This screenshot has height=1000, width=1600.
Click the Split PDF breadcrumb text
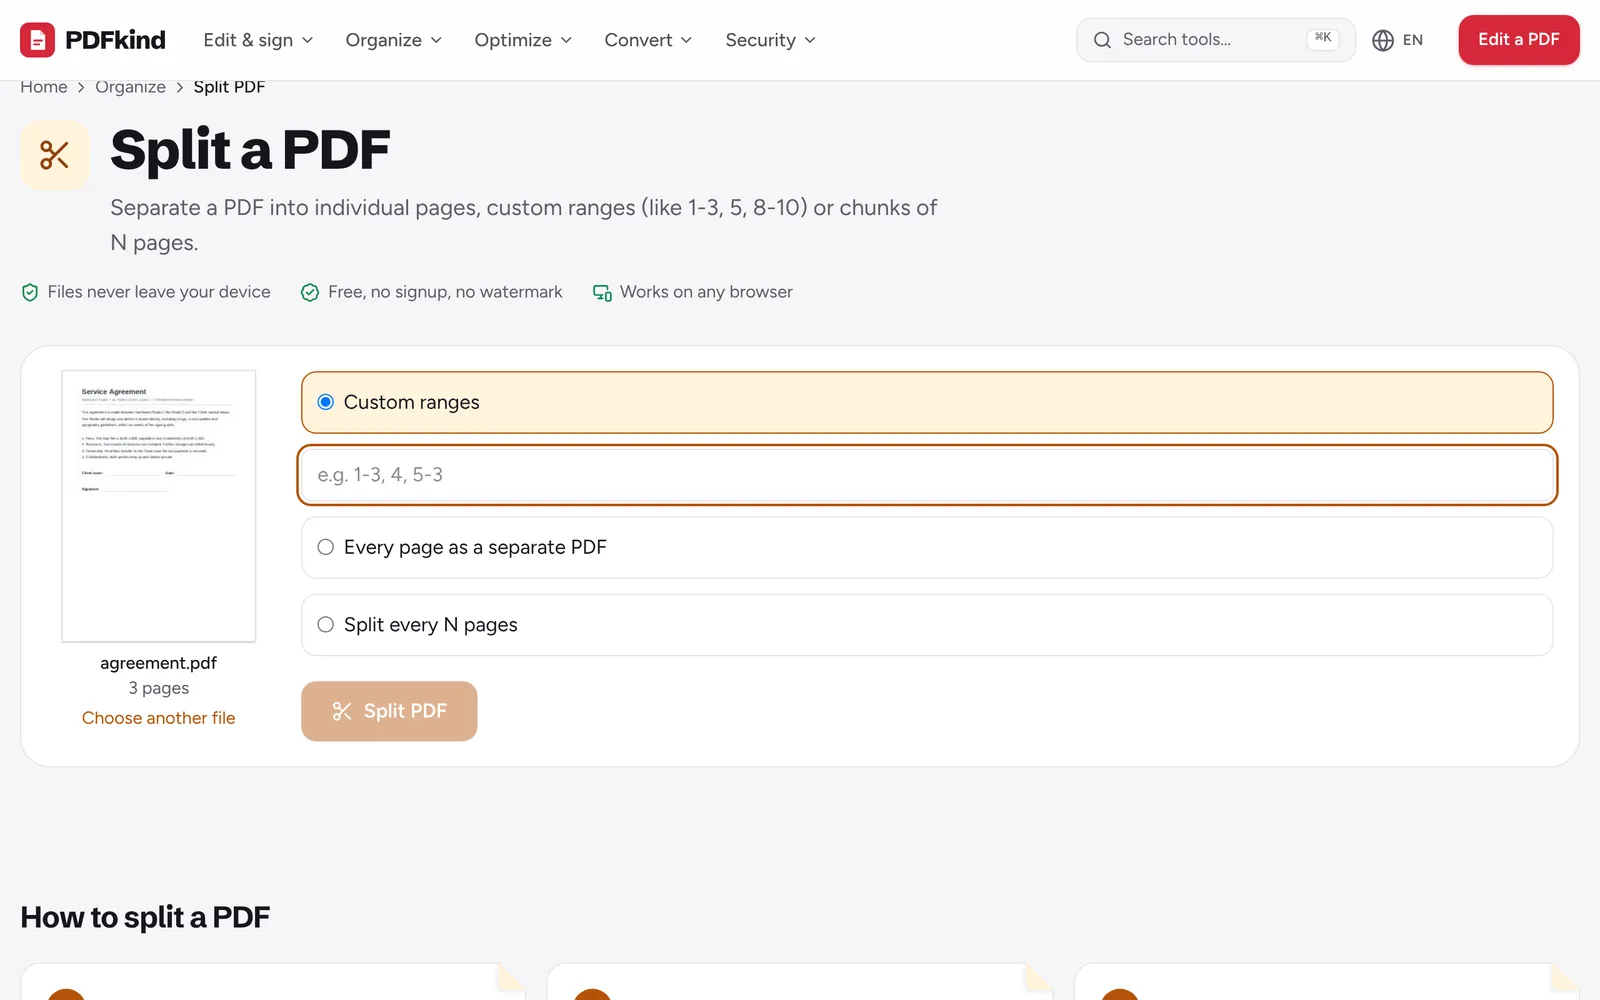pos(229,87)
